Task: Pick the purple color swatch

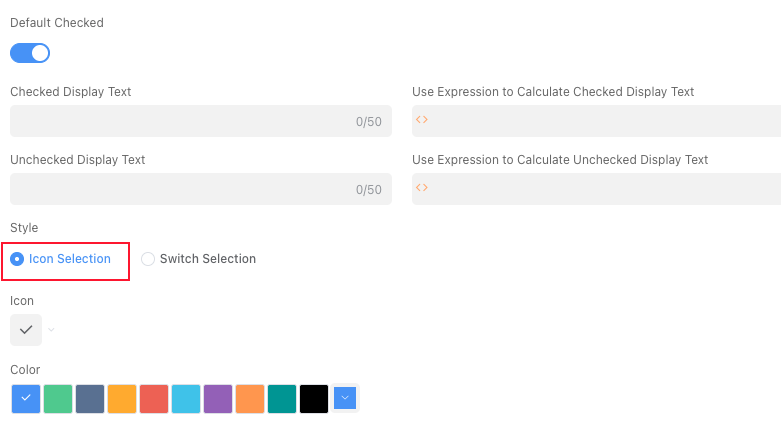Action: pyautogui.click(x=218, y=398)
